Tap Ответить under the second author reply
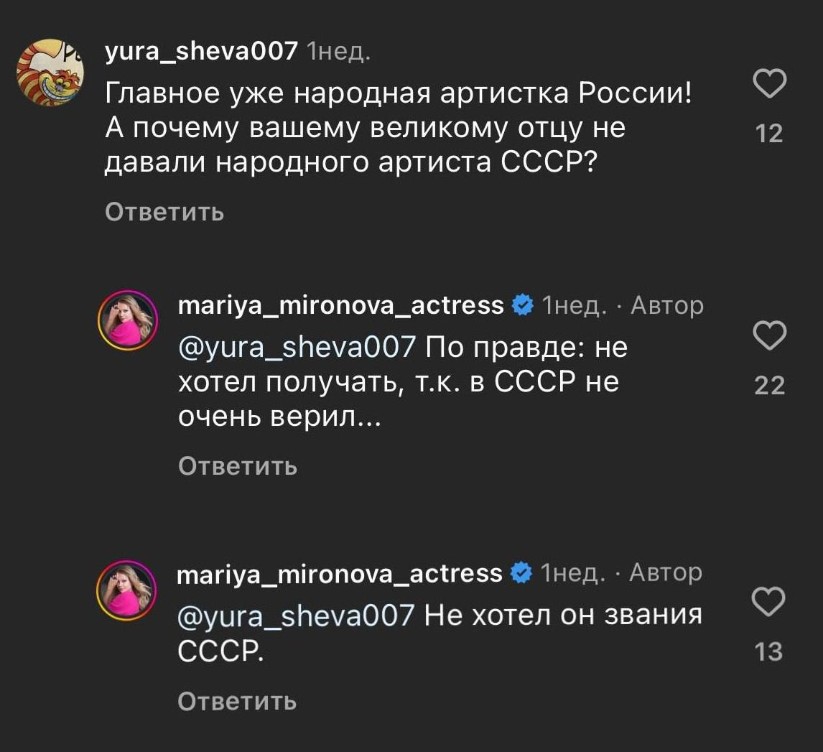Viewport: 823px width, 752px height. pyautogui.click(x=236, y=700)
